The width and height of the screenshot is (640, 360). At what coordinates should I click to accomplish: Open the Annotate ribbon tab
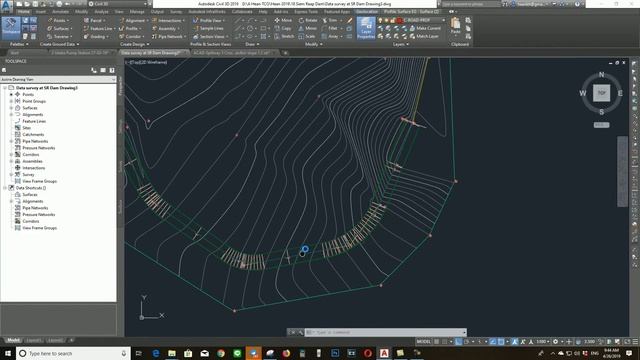(60, 12)
